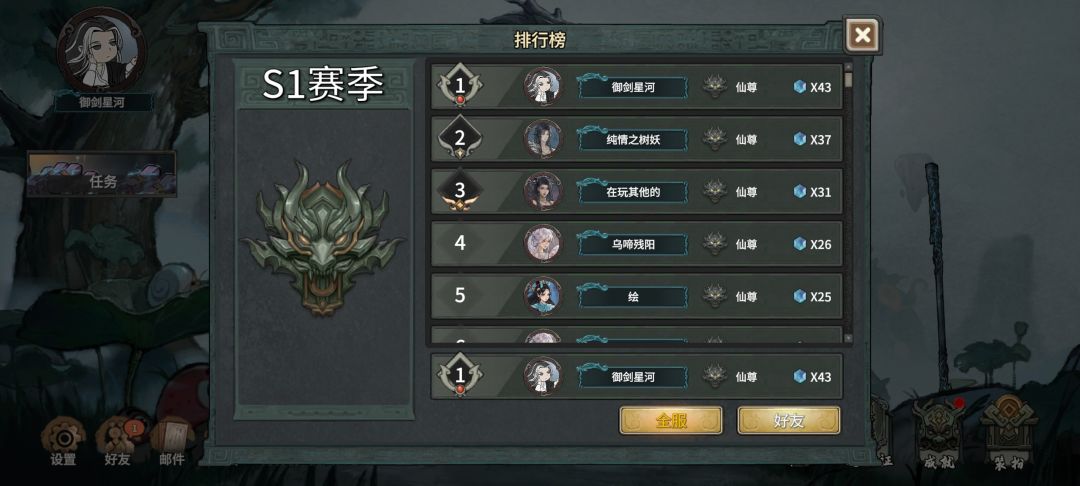This screenshot has height=486, width=1080.
Task: Open the 好友 friends icon at bottom left
Action: pyautogui.click(x=117, y=439)
